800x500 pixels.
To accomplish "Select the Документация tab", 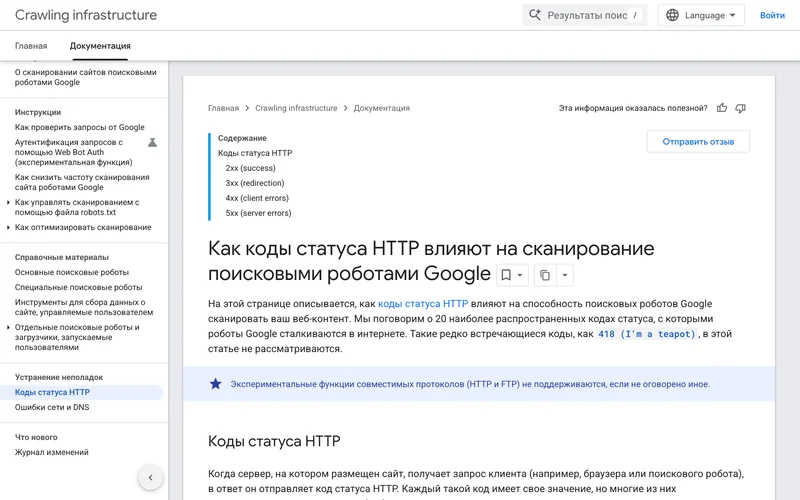I will click(x=100, y=46).
